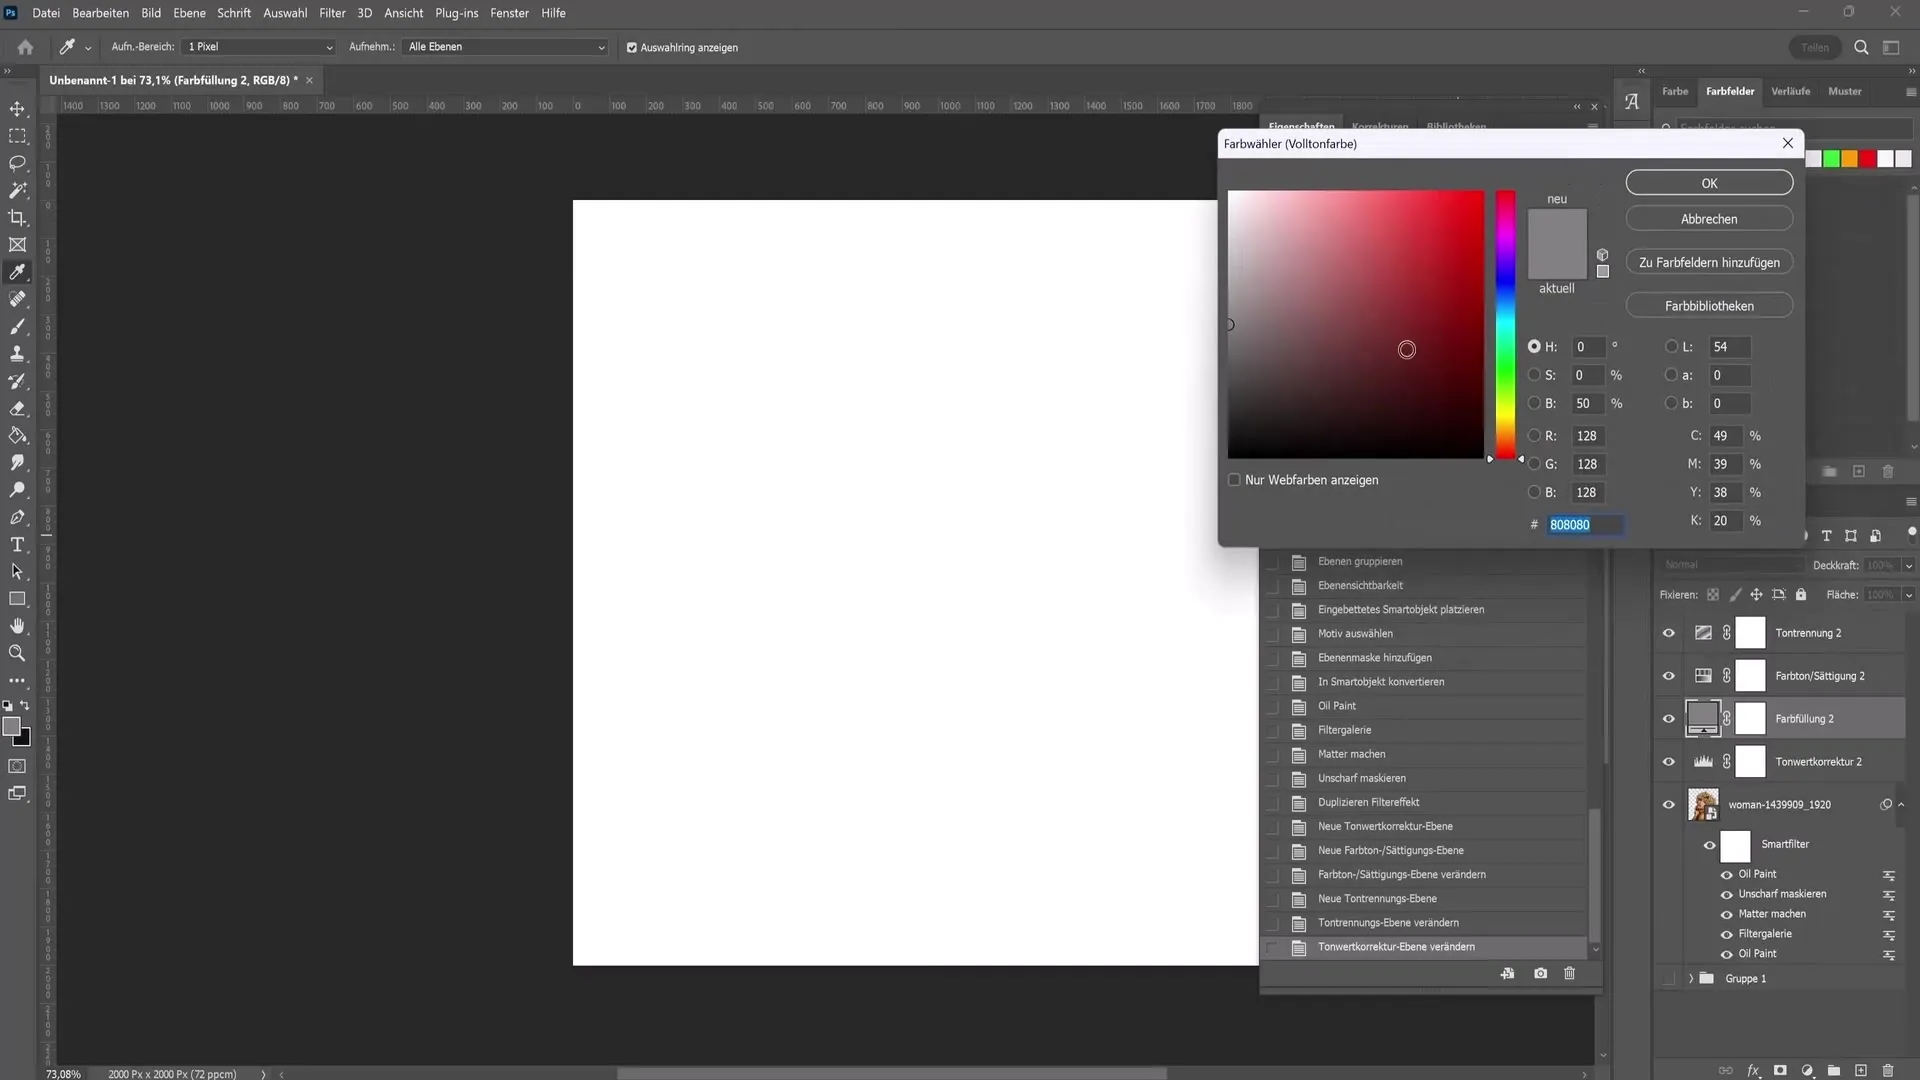This screenshot has width=1920, height=1080.
Task: Open eyedropper tool preset dropdown arrow
Action: (x=88, y=48)
